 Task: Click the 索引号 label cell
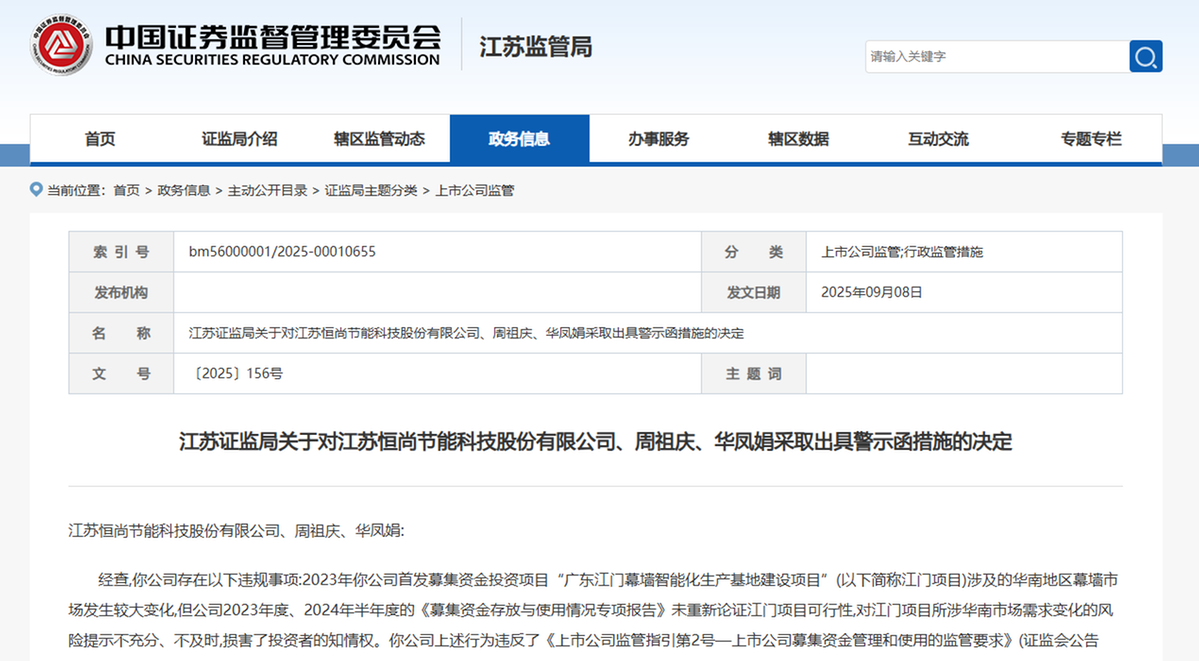122,252
